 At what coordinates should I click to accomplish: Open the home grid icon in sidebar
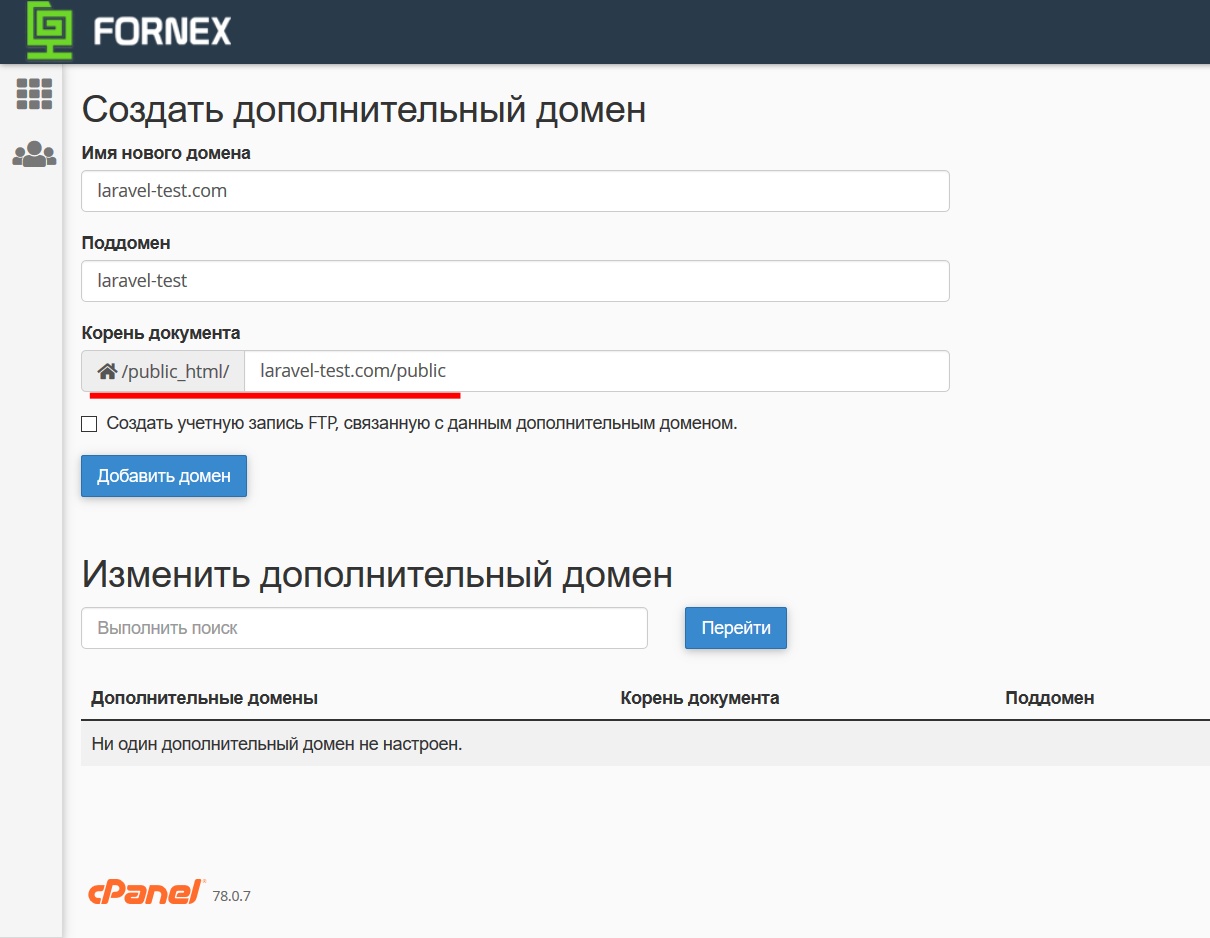[34, 94]
